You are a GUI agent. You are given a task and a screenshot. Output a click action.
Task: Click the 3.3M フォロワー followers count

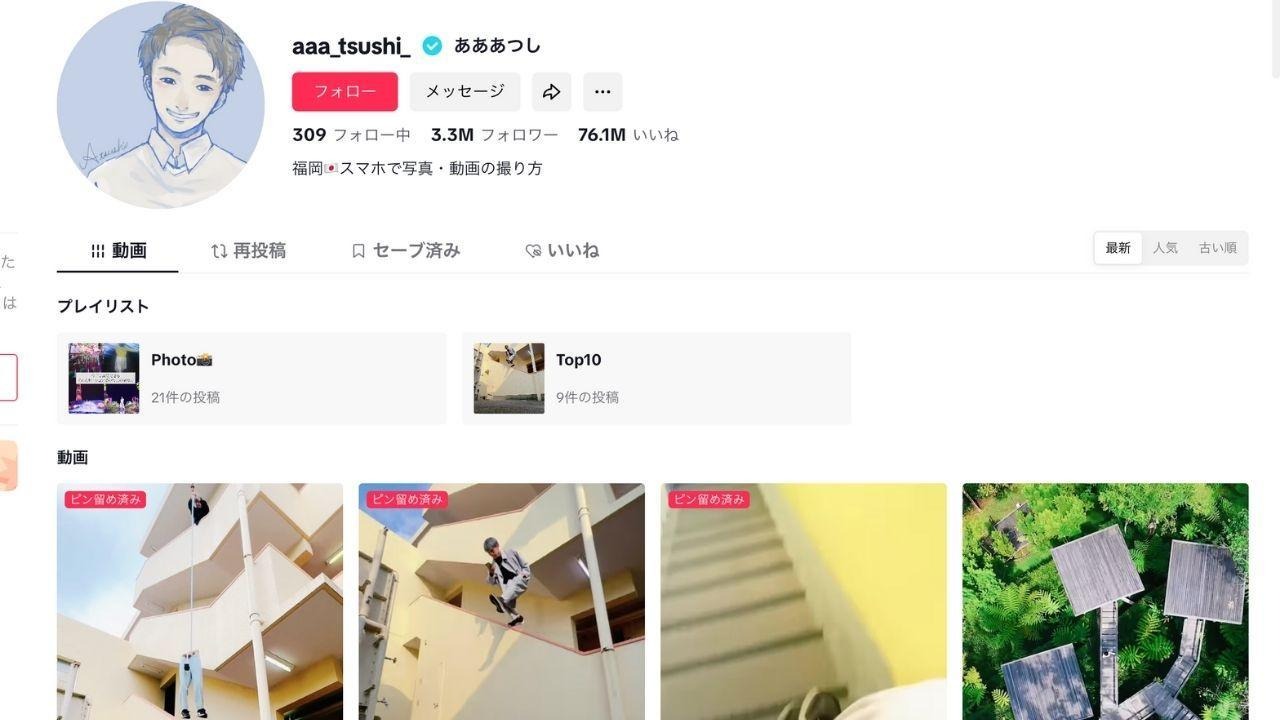pyautogui.click(x=494, y=135)
